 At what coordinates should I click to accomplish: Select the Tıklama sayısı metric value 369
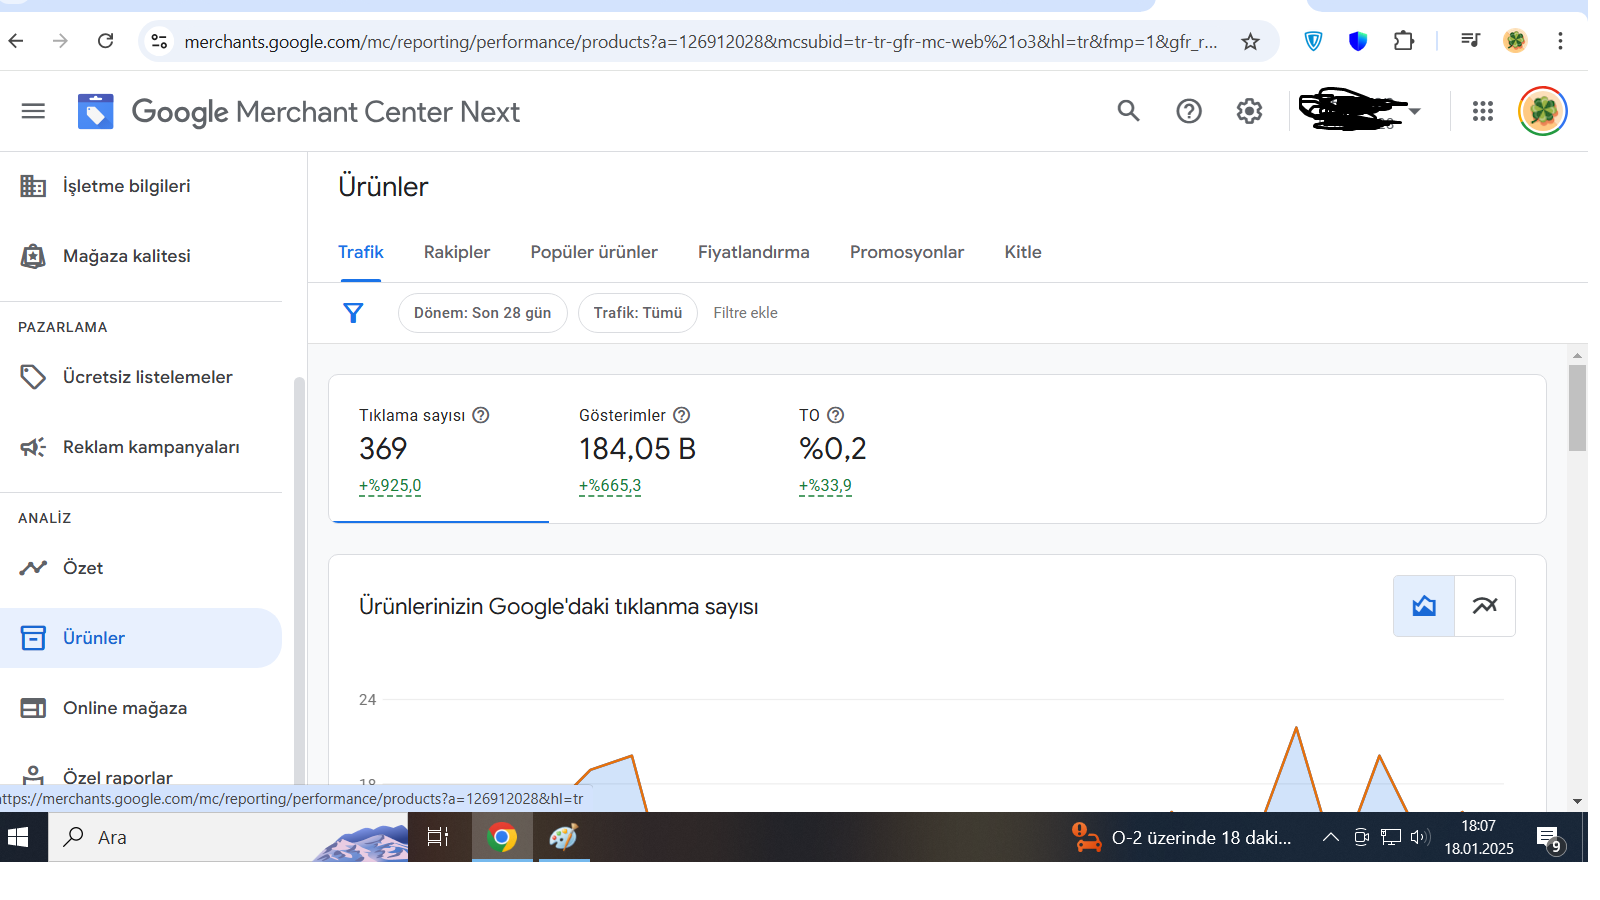tap(383, 449)
